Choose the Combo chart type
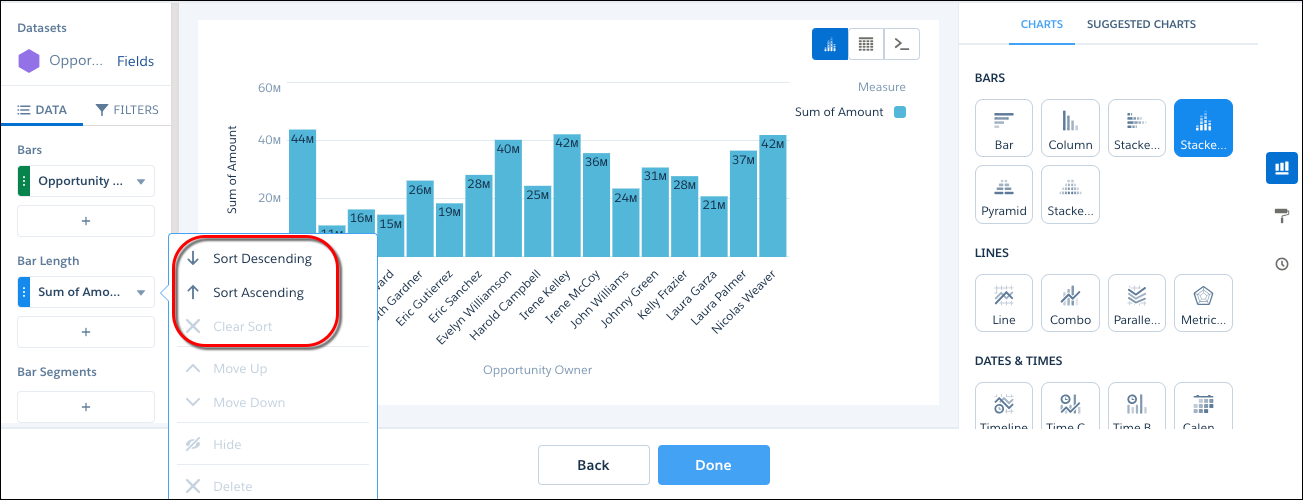 (1070, 303)
